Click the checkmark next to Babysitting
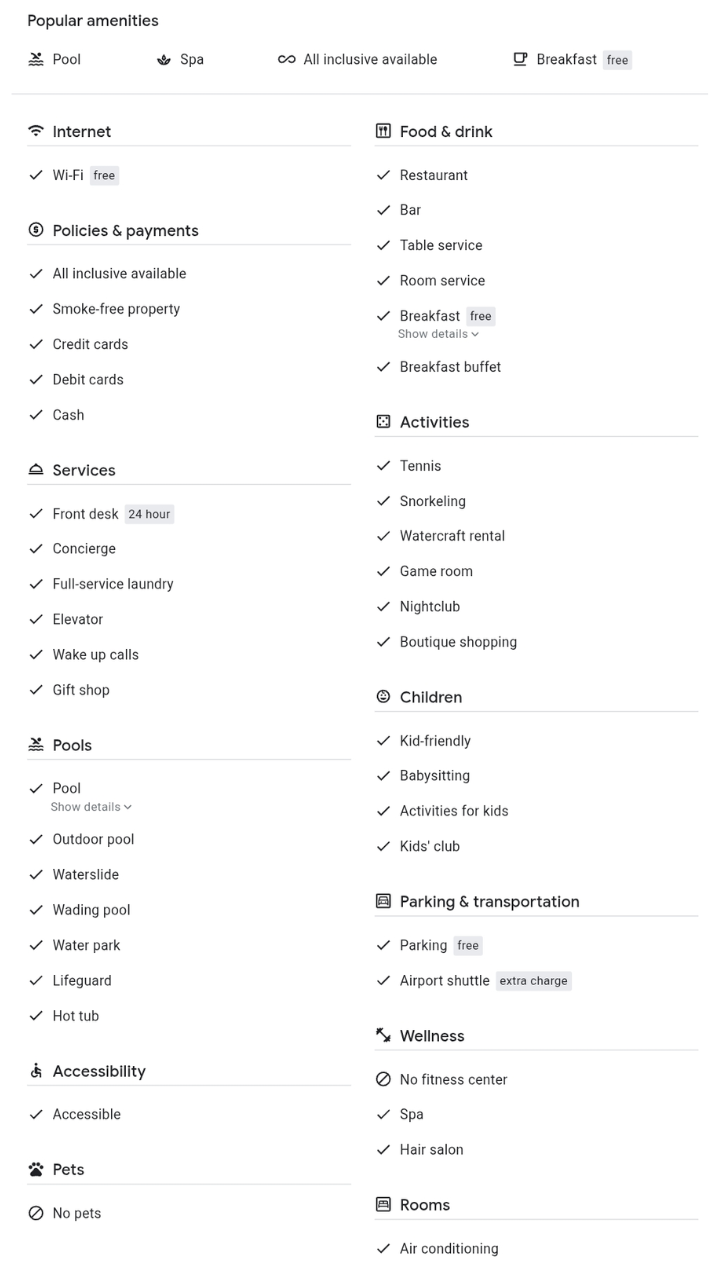 coord(383,776)
